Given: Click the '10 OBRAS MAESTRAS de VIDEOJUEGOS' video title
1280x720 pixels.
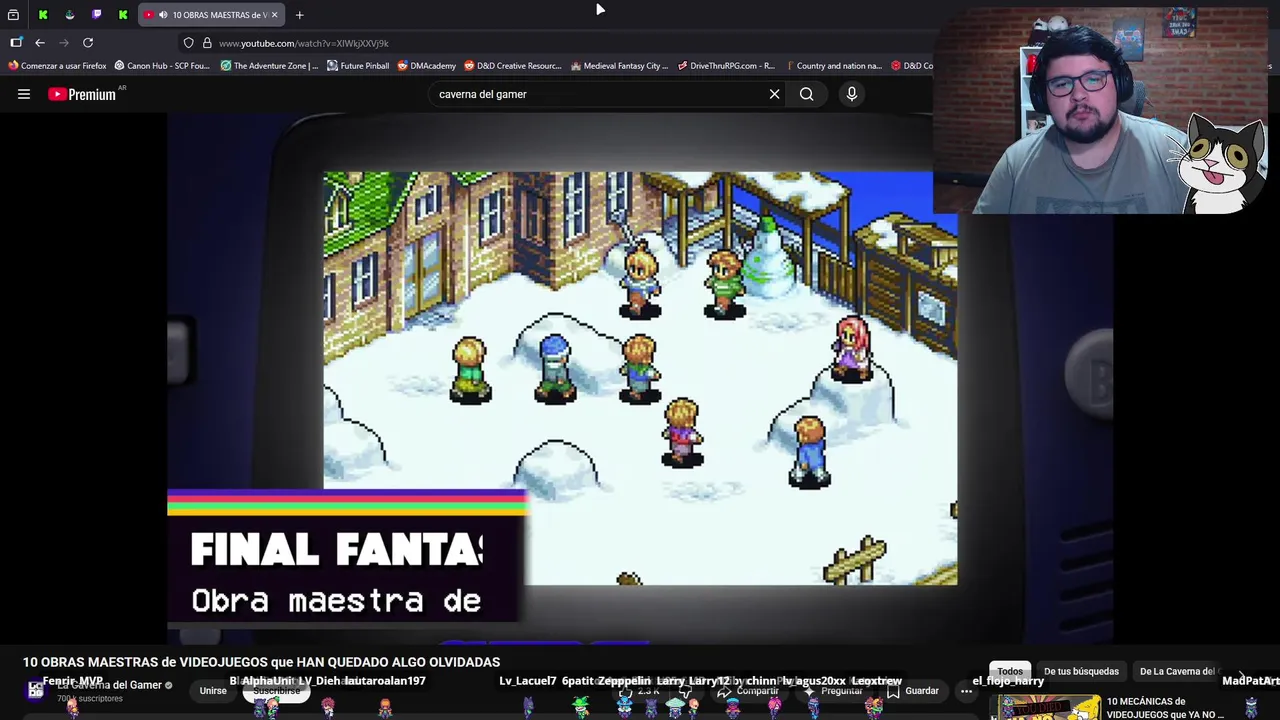Looking at the screenshot, I should tap(261, 662).
